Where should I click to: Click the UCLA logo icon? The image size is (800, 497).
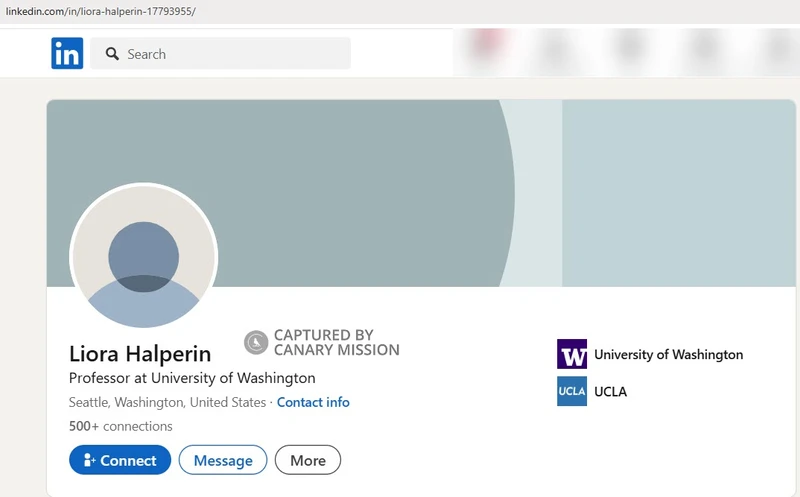(x=572, y=391)
